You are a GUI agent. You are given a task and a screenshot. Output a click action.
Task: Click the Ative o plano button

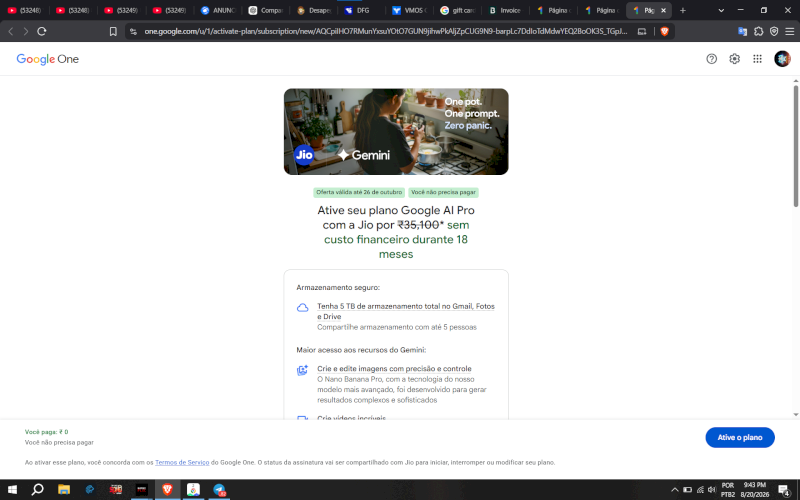(x=740, y=437)
